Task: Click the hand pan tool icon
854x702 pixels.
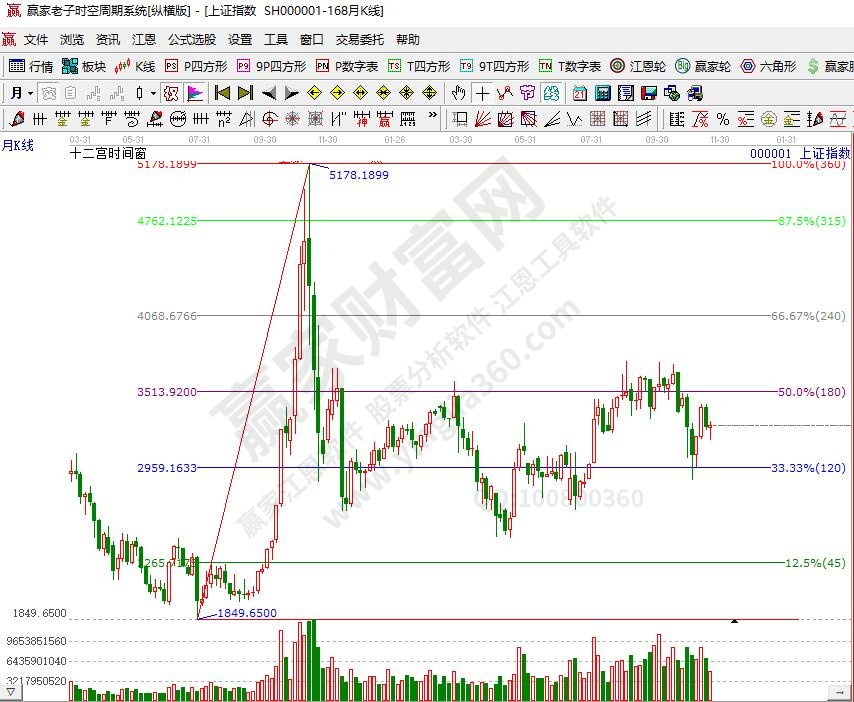Action: [458, 93]
